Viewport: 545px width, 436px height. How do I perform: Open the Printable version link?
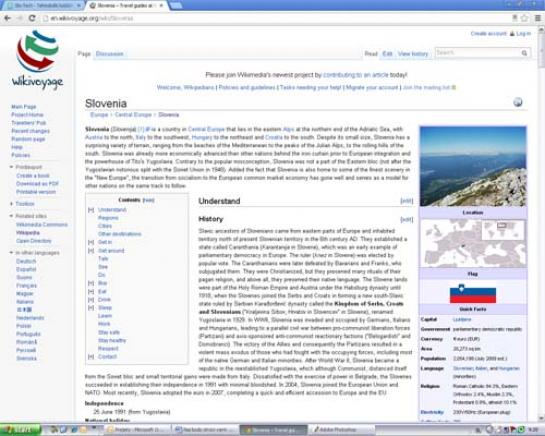click(36, 192)
